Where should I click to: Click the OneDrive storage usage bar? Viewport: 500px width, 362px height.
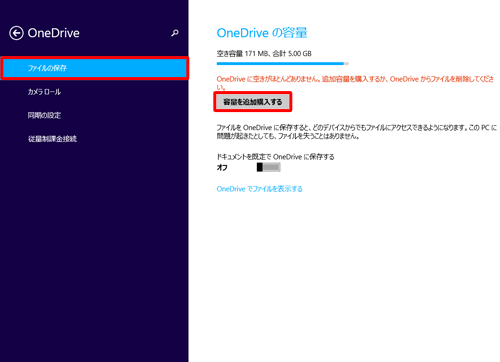pos(283,63)
